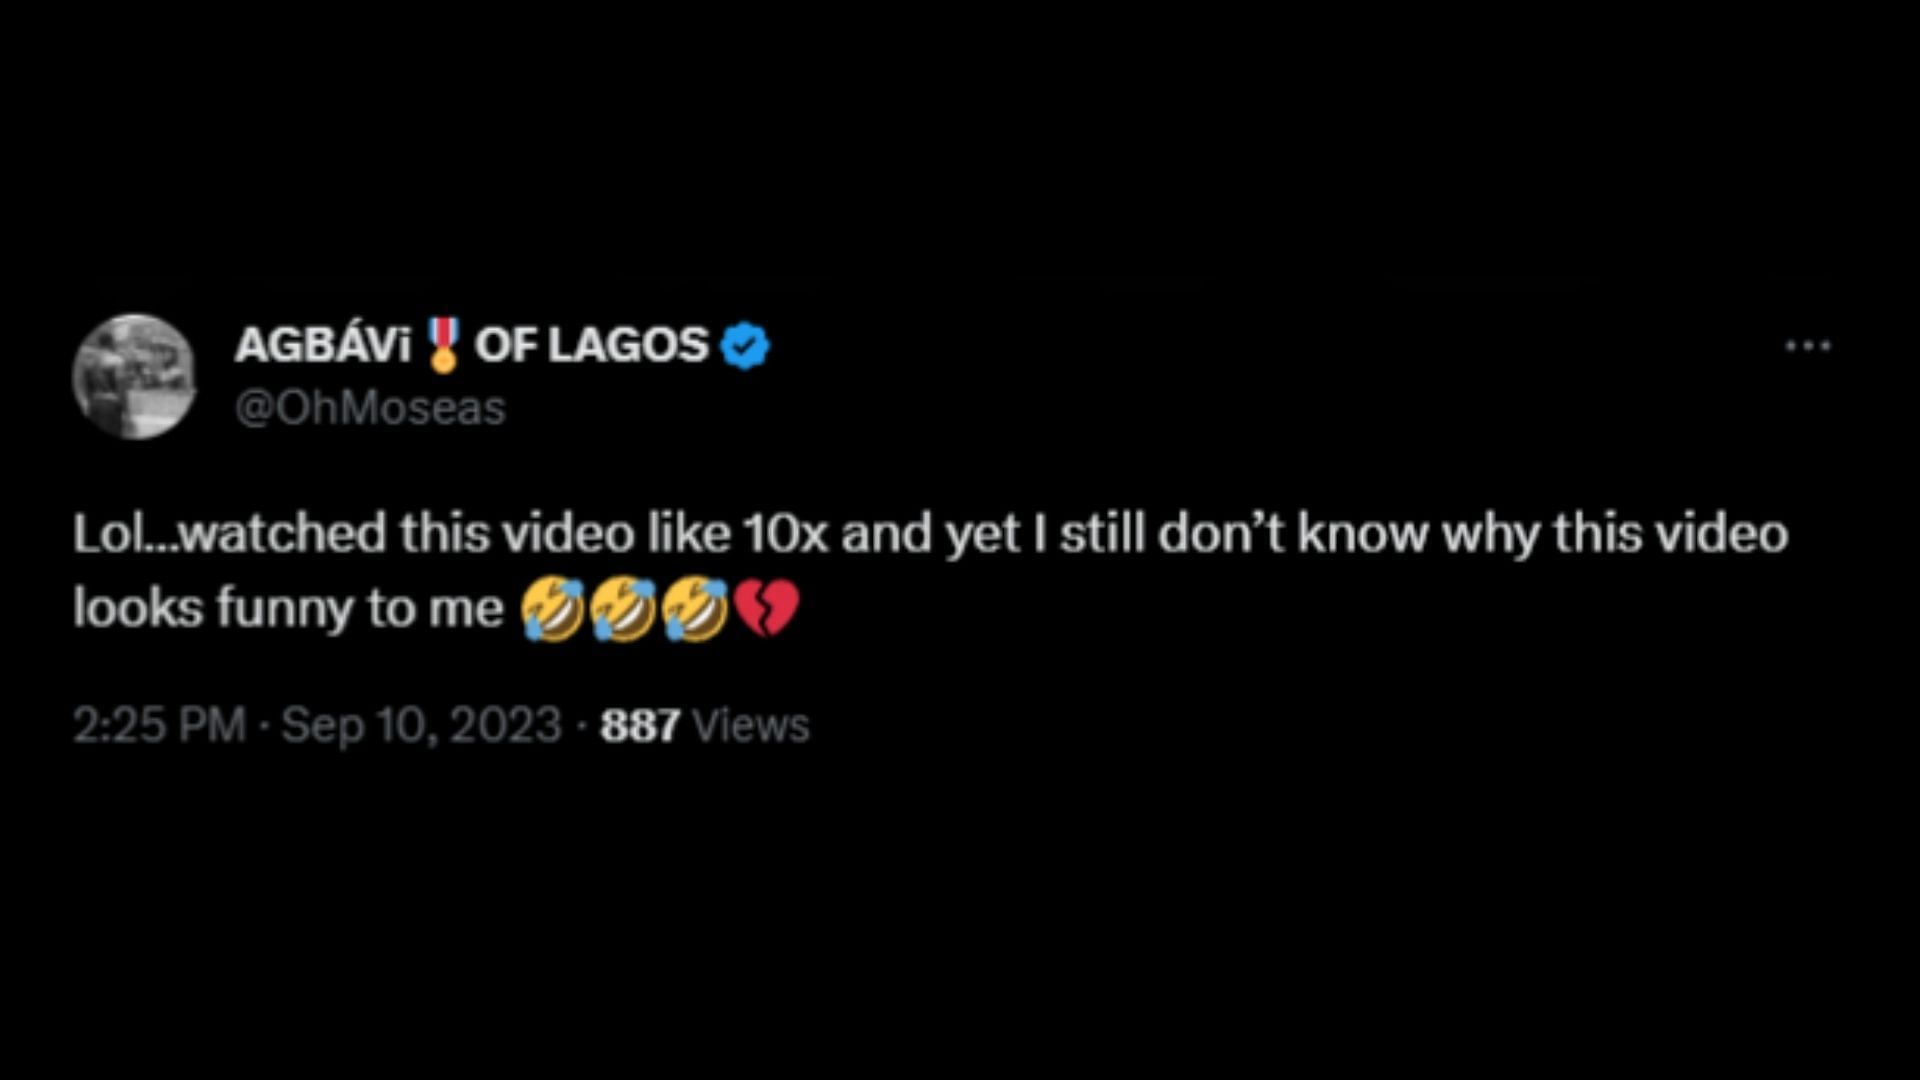Viewport: 1920px width, 1080px height.
Task: Open the @OhMoseas handle link
Action: click(x=371, y=408)
